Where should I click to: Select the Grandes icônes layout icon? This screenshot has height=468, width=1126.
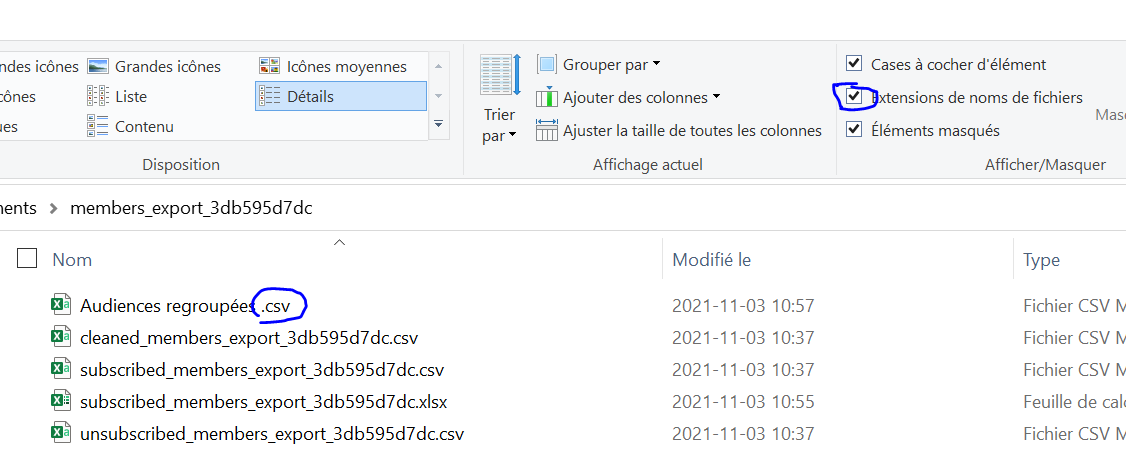point(98,67)
